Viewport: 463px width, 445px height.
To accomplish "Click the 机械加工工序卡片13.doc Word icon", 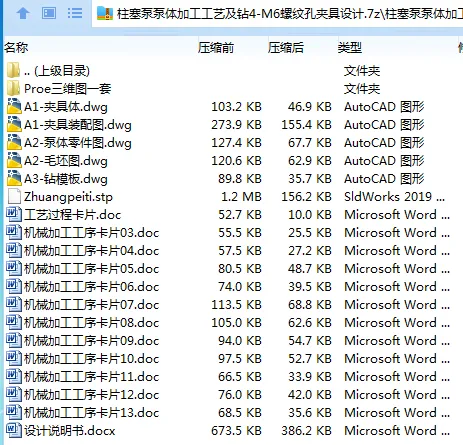I will [x=14, y=412].
